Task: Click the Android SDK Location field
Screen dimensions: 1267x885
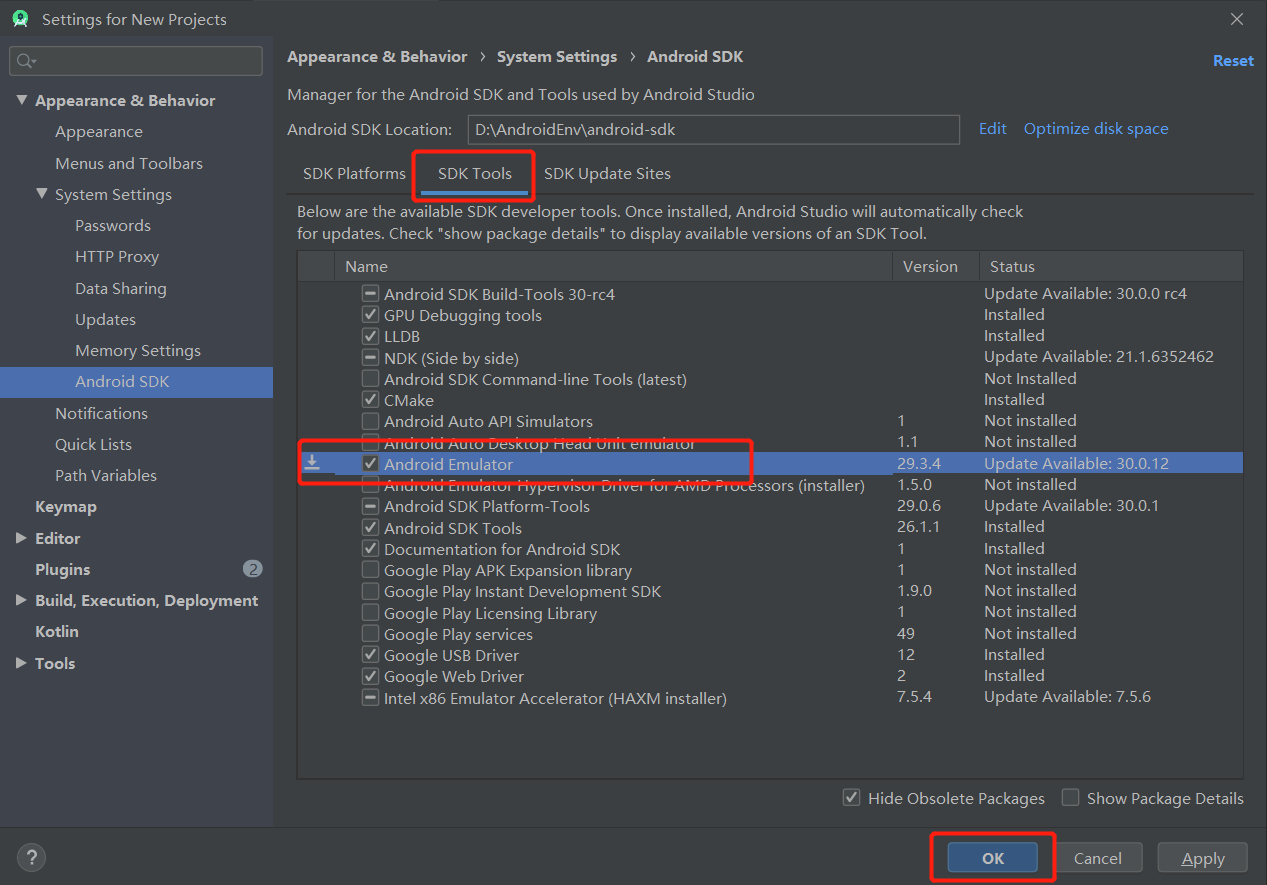Action: point(714,129)
